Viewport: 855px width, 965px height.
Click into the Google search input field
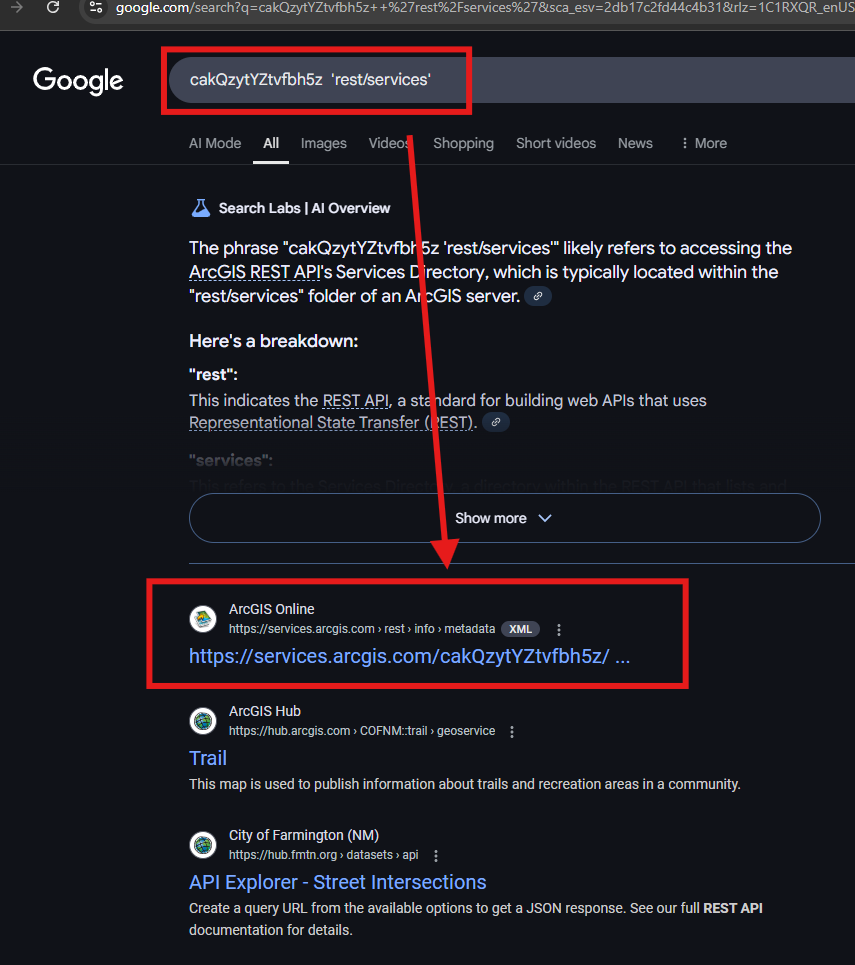pos(511,80)
